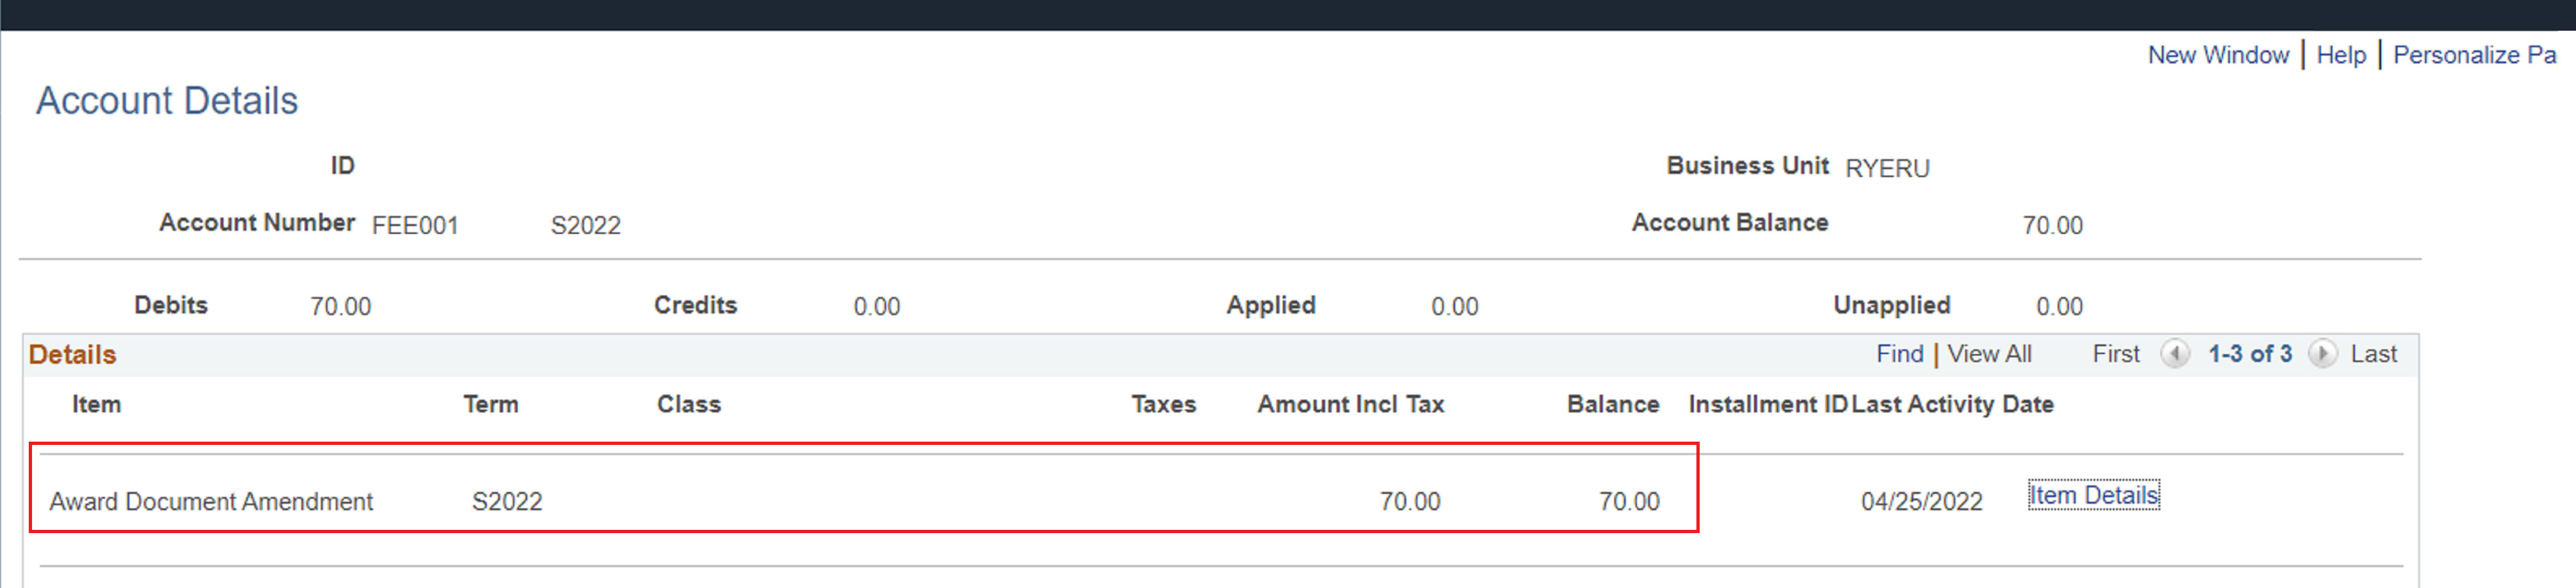Click the Item column header
The image size is (2576, 588).
point(96,405)
